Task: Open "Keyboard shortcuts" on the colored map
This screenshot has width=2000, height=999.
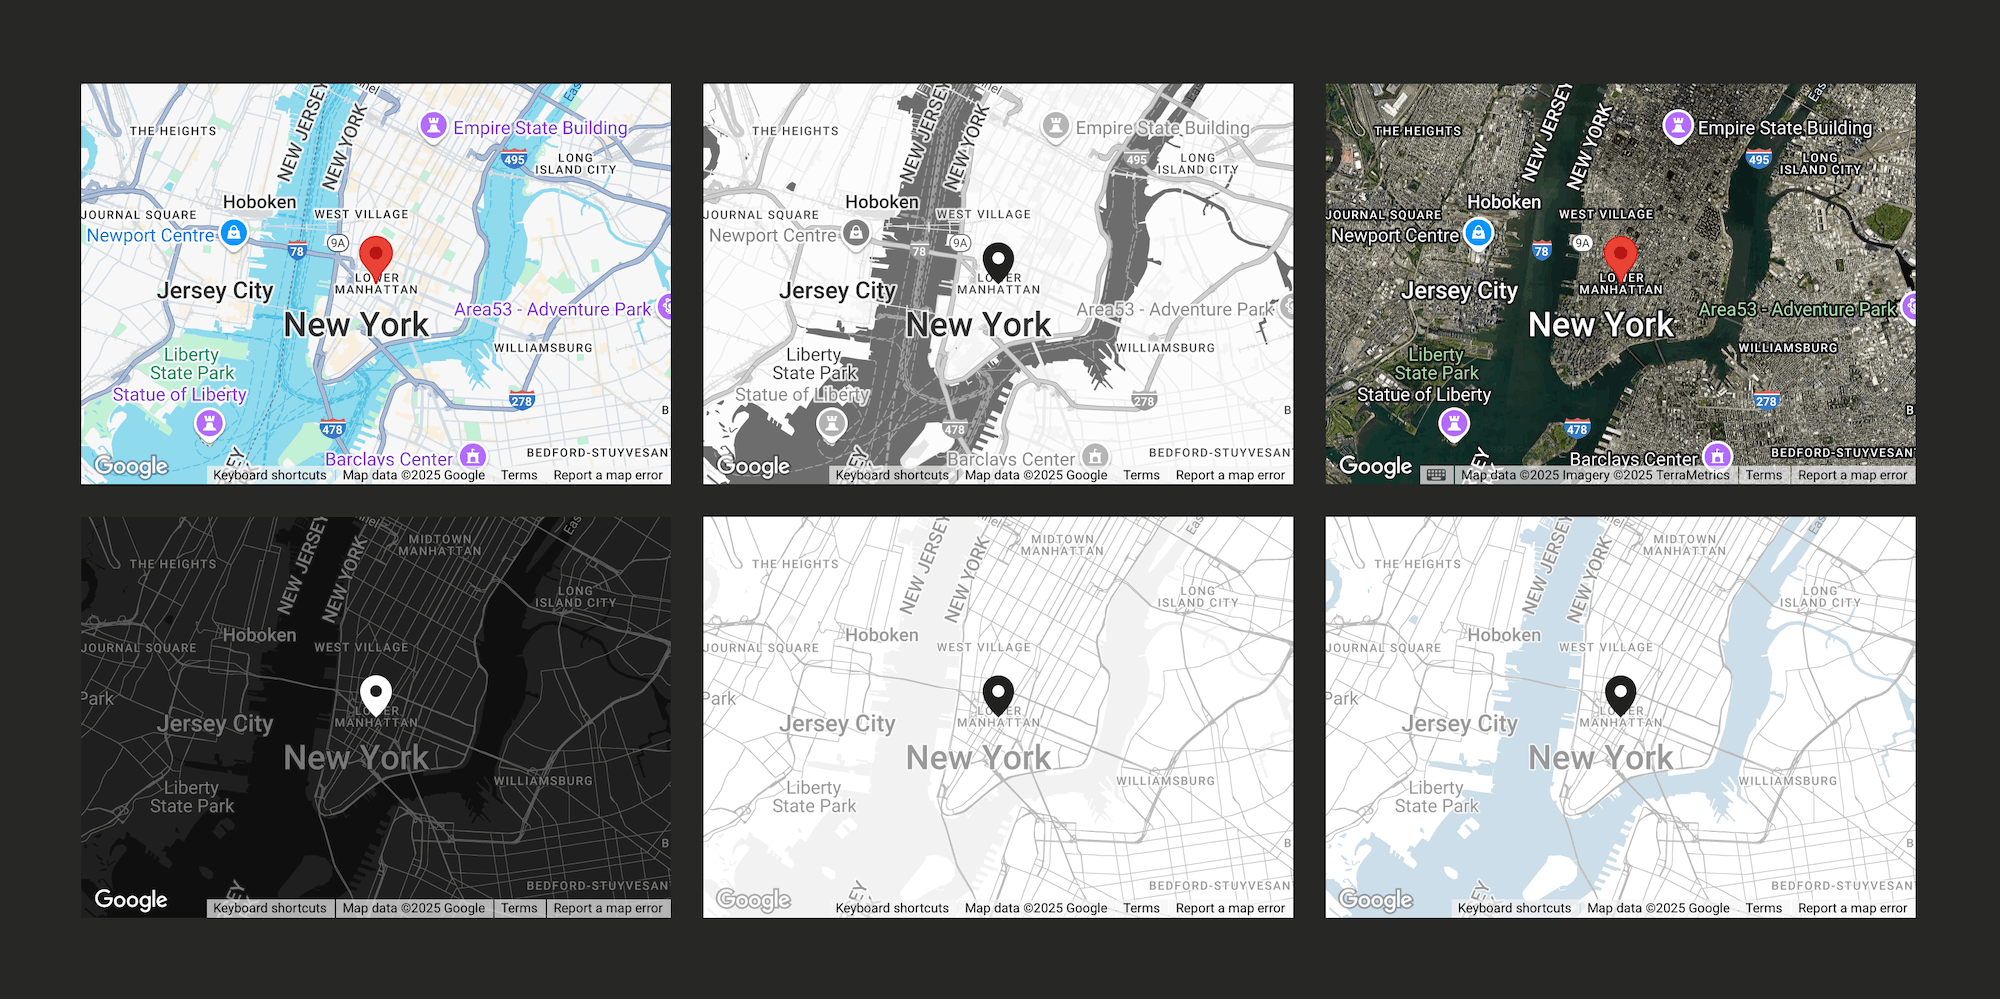Action: pos(270,475)
